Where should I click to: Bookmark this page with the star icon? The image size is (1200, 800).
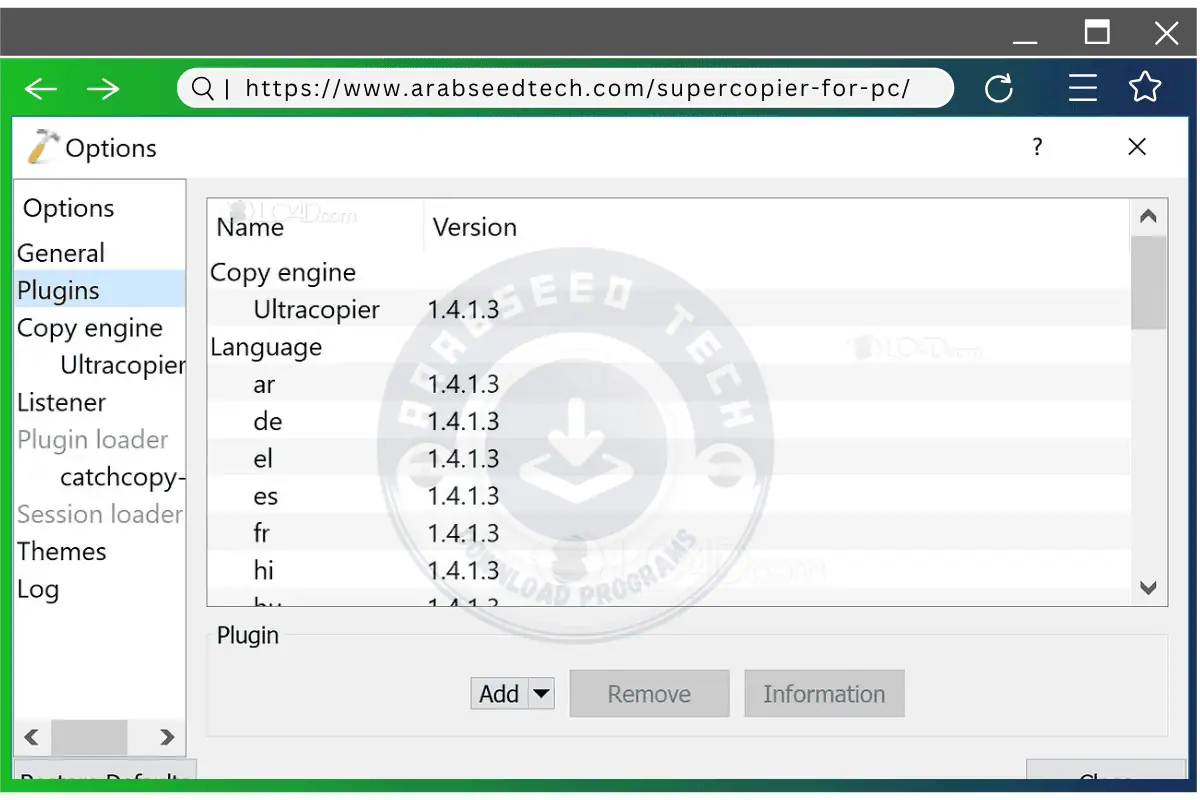click(1145, 88)
